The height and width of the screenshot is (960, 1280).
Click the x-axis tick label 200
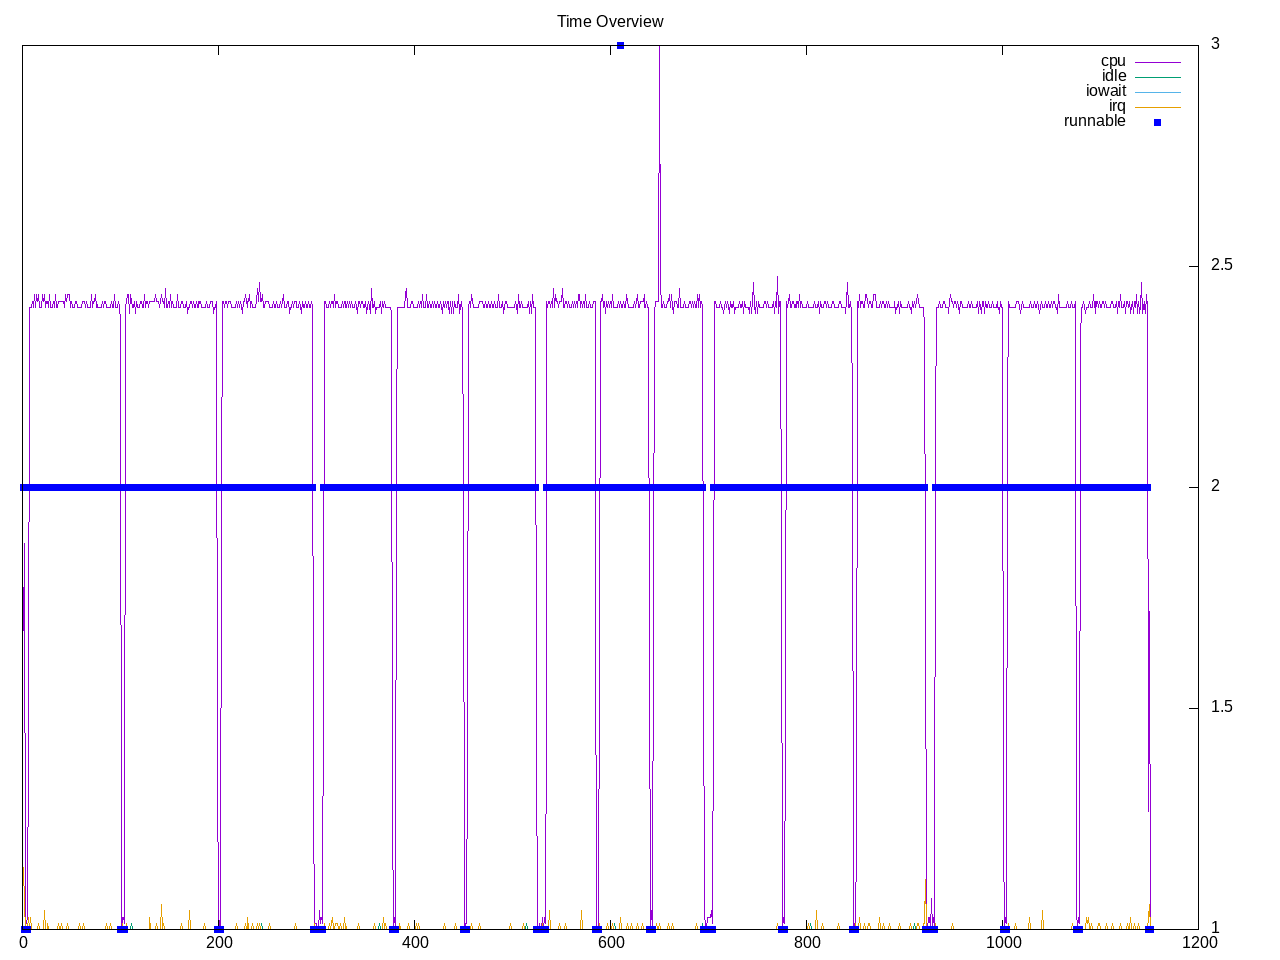[219, 943]
